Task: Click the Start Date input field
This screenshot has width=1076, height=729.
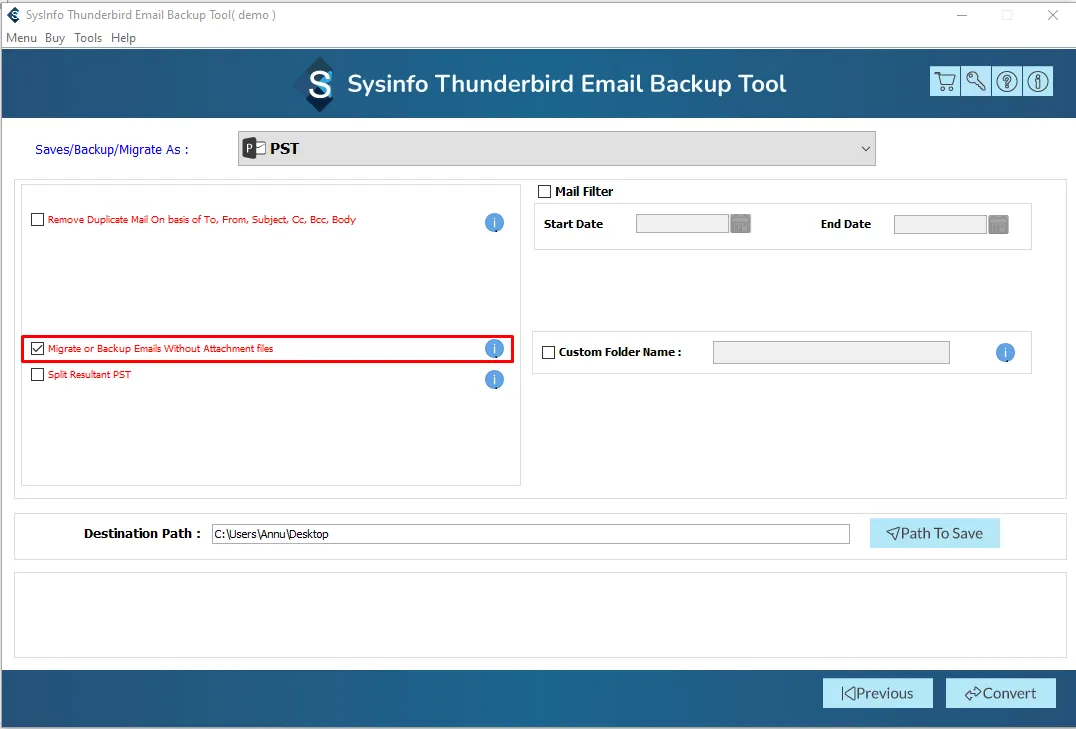Action: tap(682, 224)
